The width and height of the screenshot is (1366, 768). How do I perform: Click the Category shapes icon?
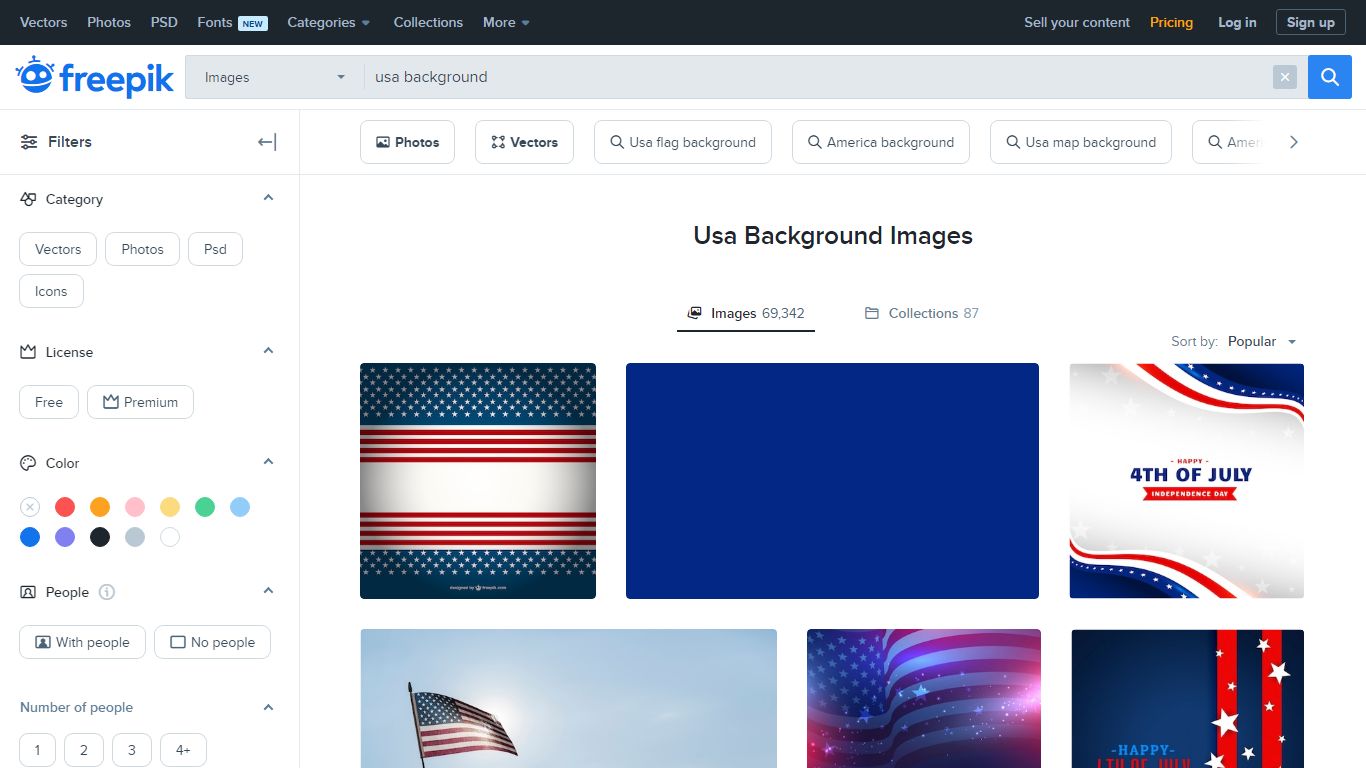[x=28, y=199]
